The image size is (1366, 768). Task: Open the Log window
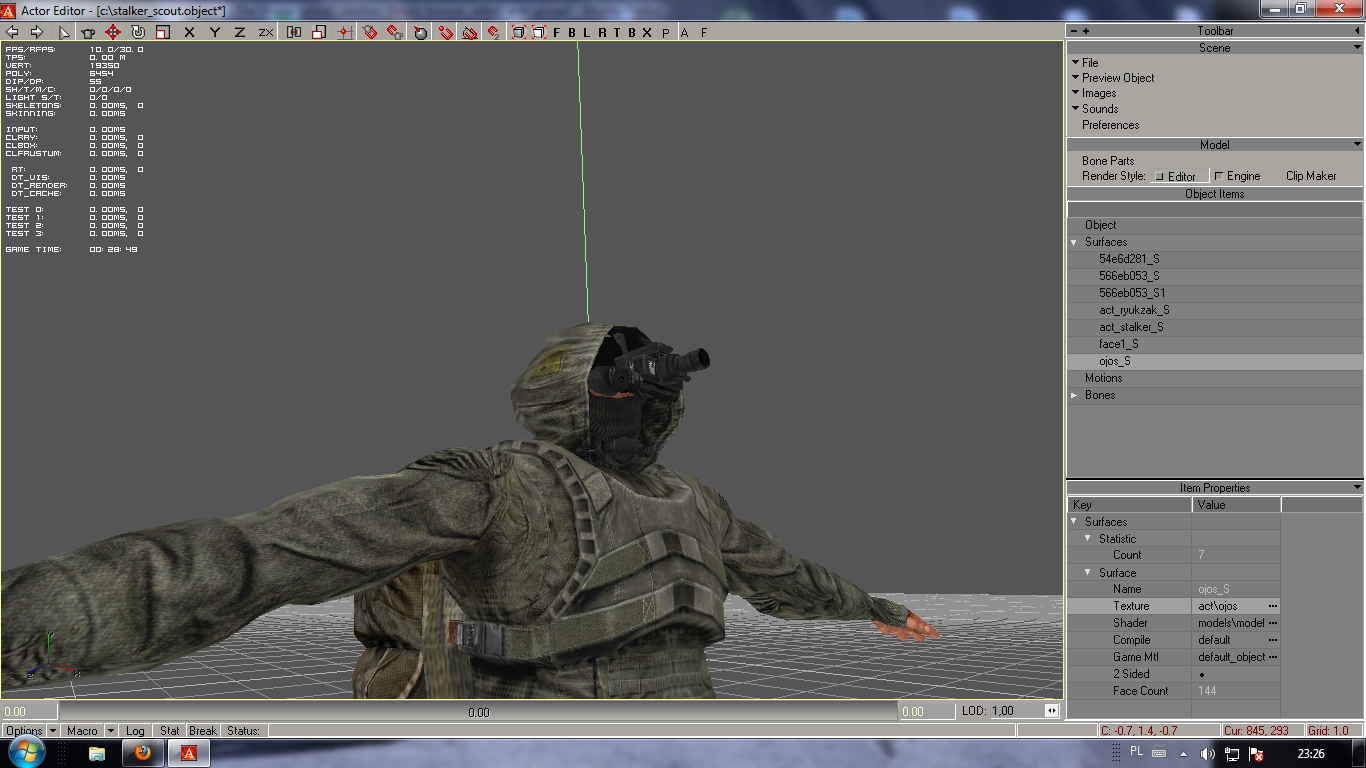(135, 731)
